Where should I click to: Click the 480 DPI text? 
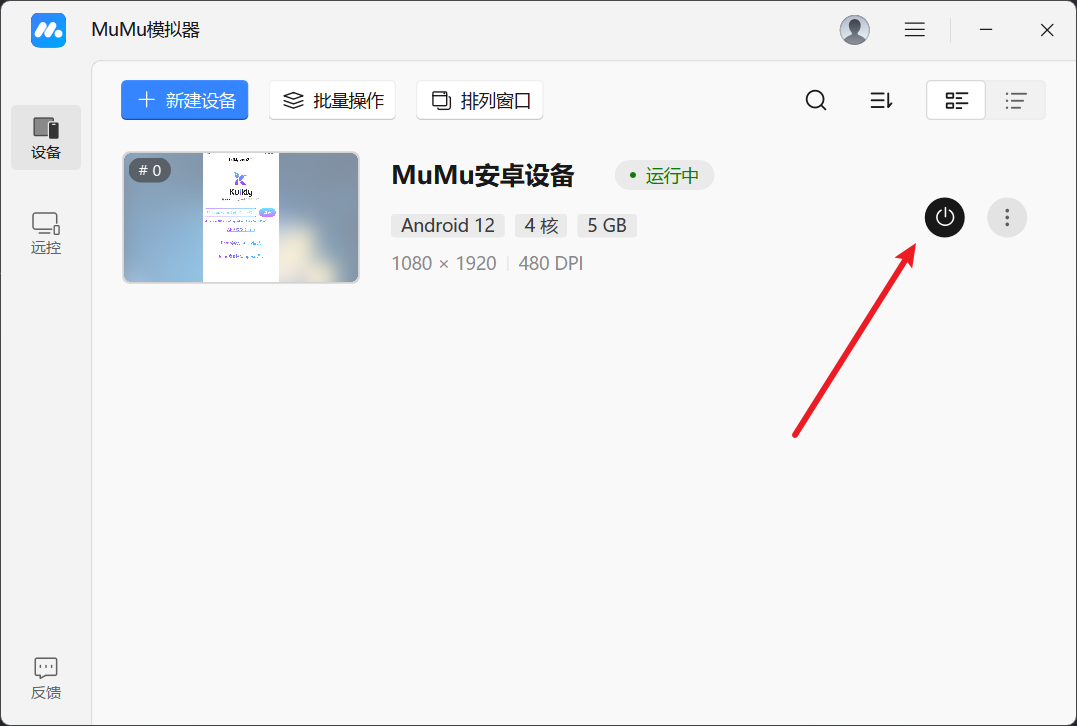pyautogui.click(x=551, y=263)
